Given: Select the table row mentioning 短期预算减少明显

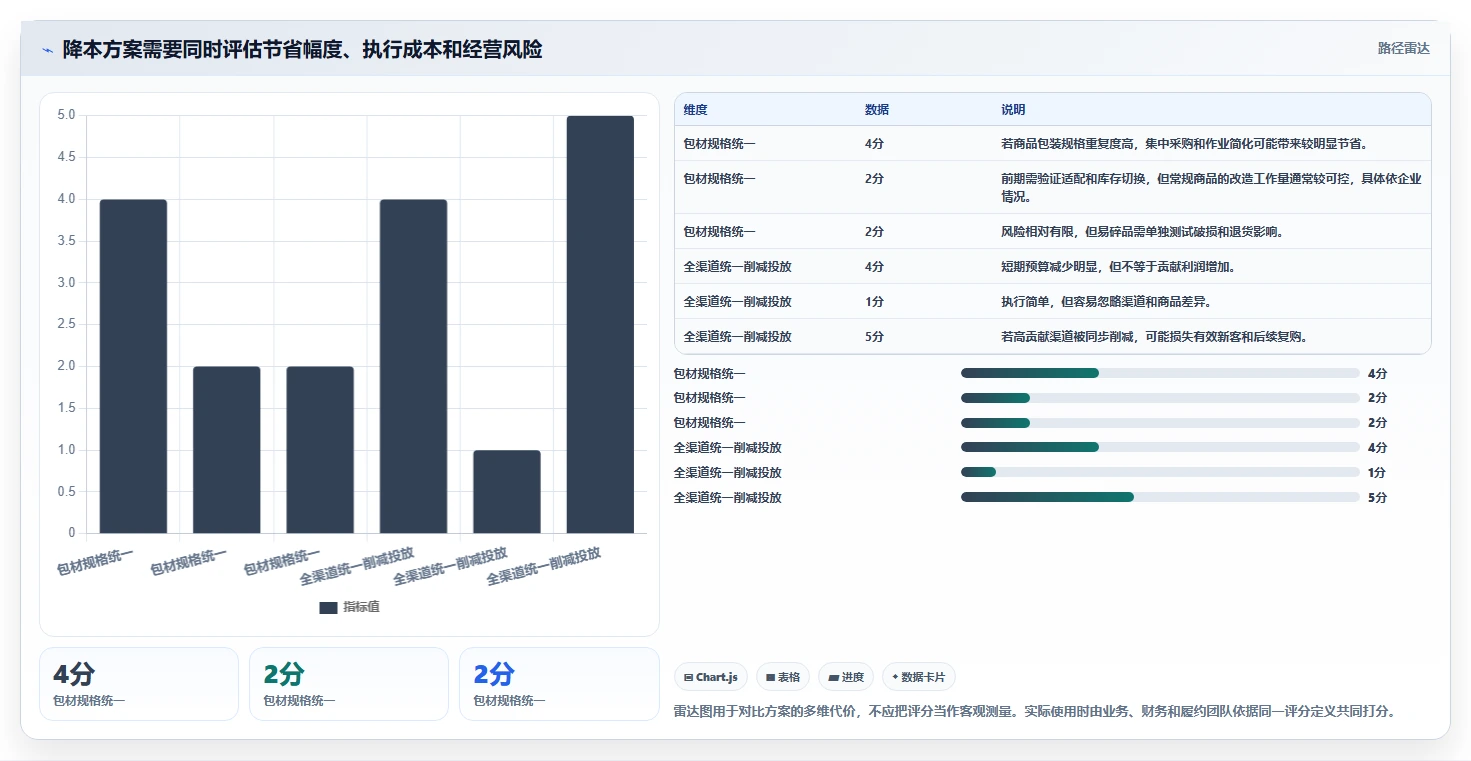Looking at the screenshot, I should [1053, 267].
